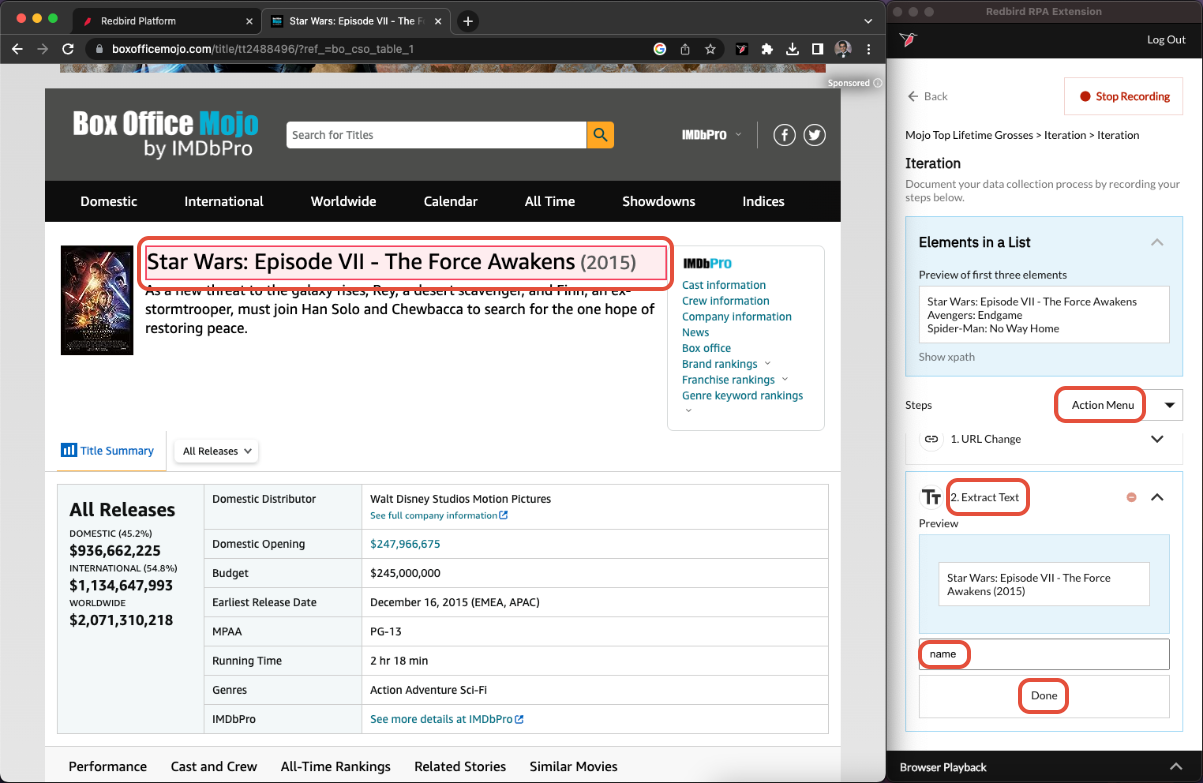The height and width of the screenshot is (783, 1203).
Task: Close the Star Wars Episode VII tab
Action: (x=440, y=21)
